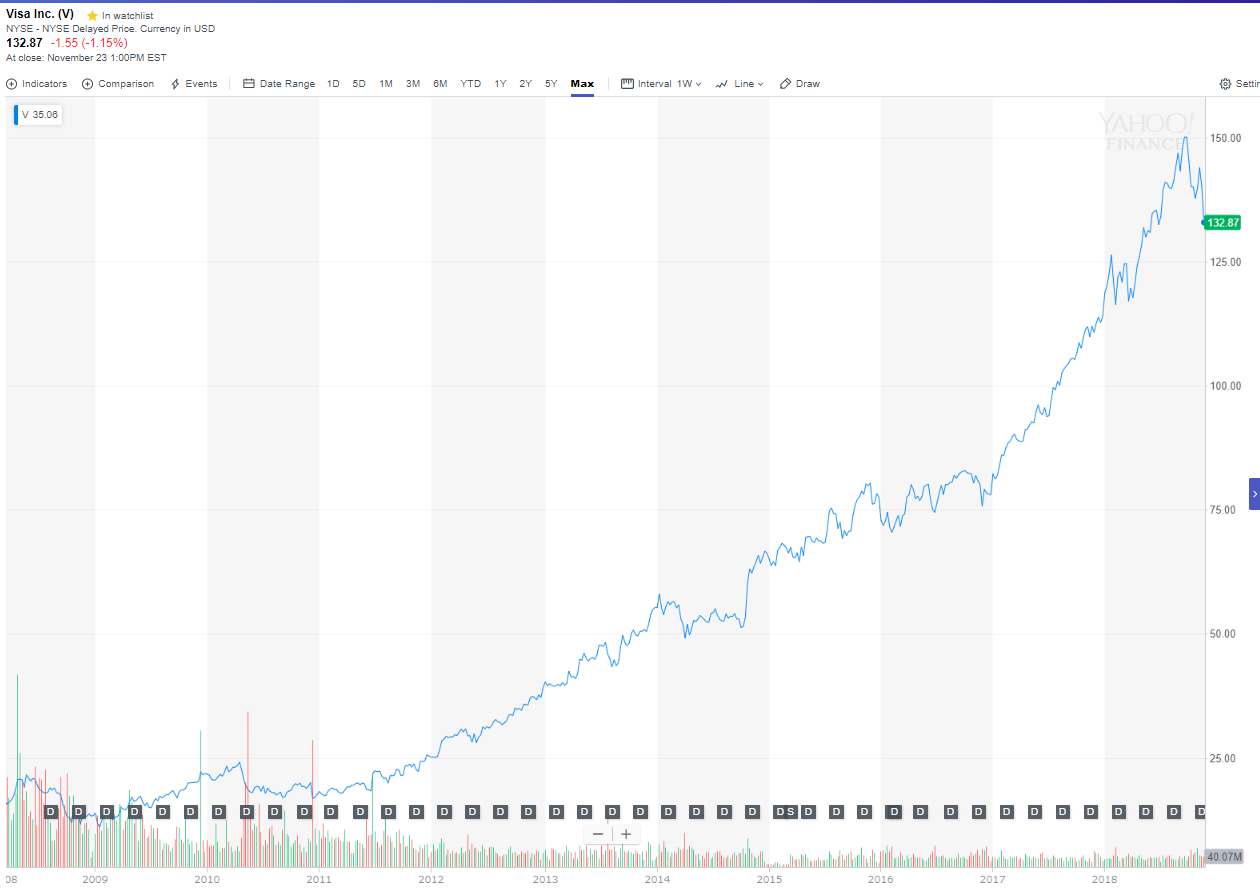The height and width of the screenshot is (893, 1260).
Task: Click the Interval chart icon
Action: click(628, 84)
